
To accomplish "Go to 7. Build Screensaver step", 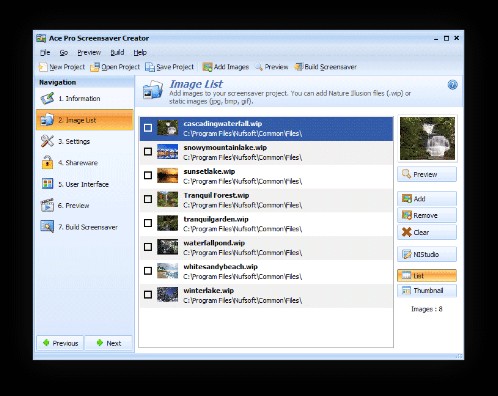I will [x=85, y=227].
